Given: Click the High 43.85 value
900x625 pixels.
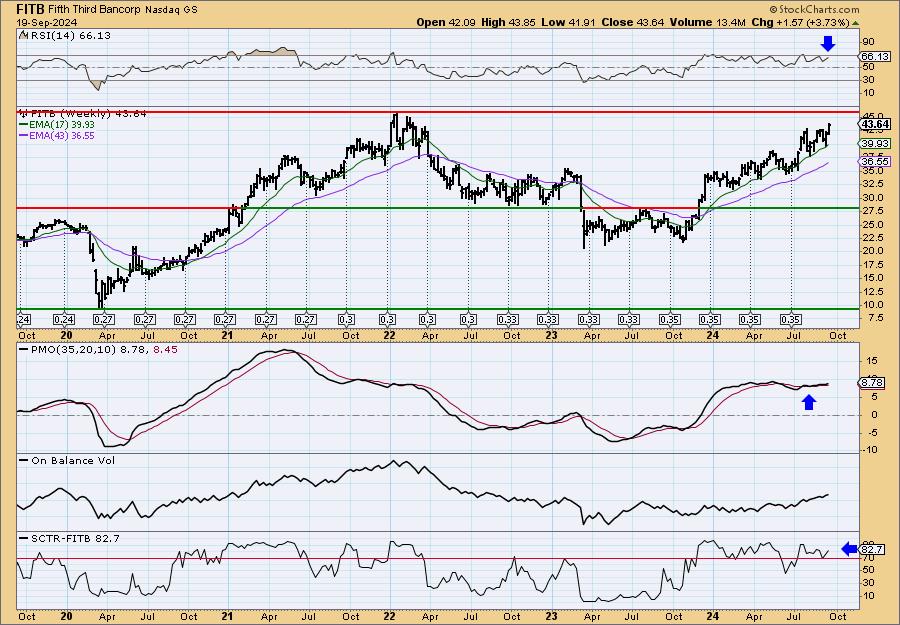Looking at the screenshot, I should 508,22.
